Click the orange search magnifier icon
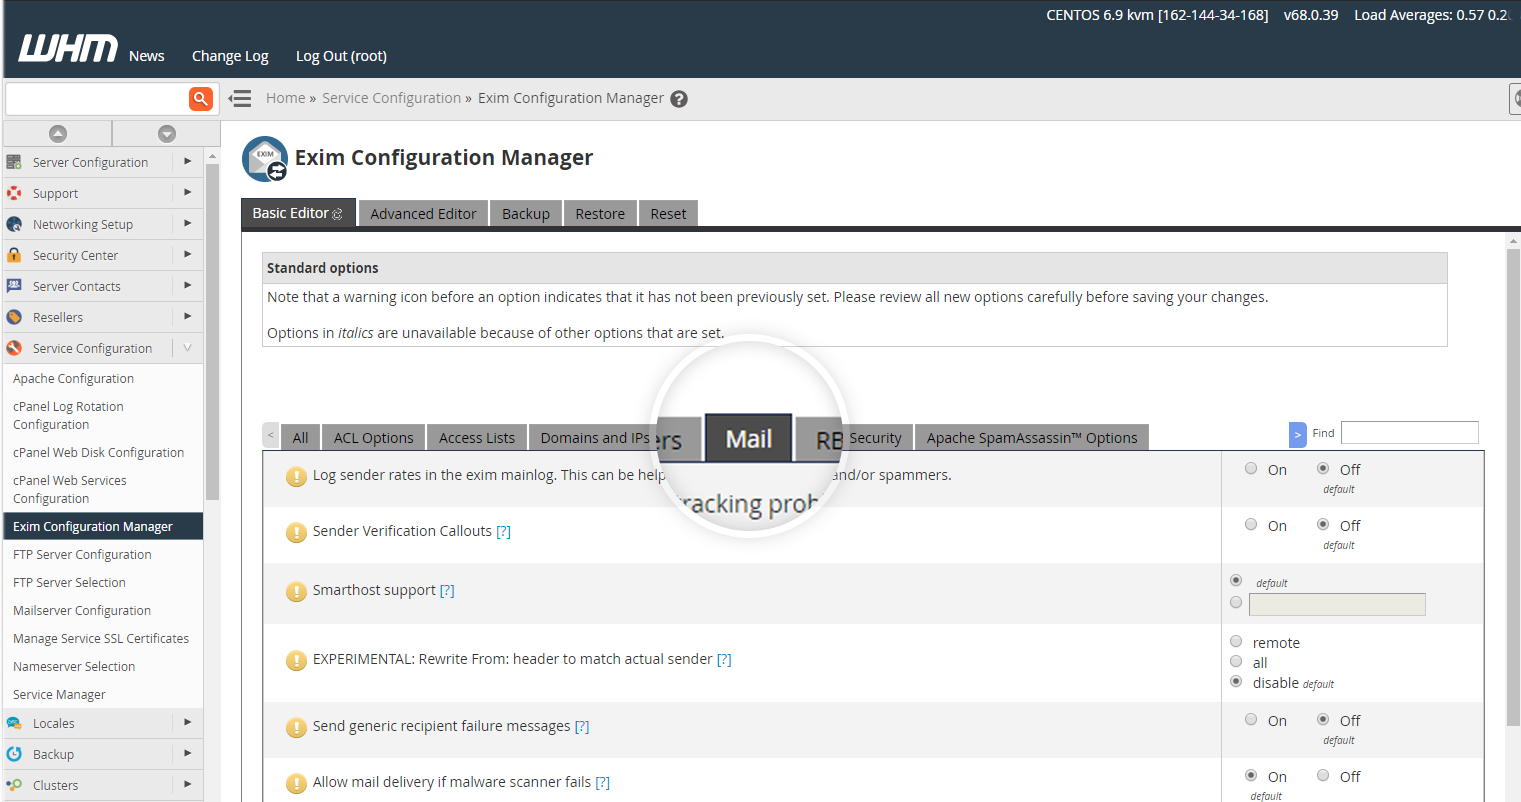The height and width of the screenshot is (802, 1521). (201, 98)
